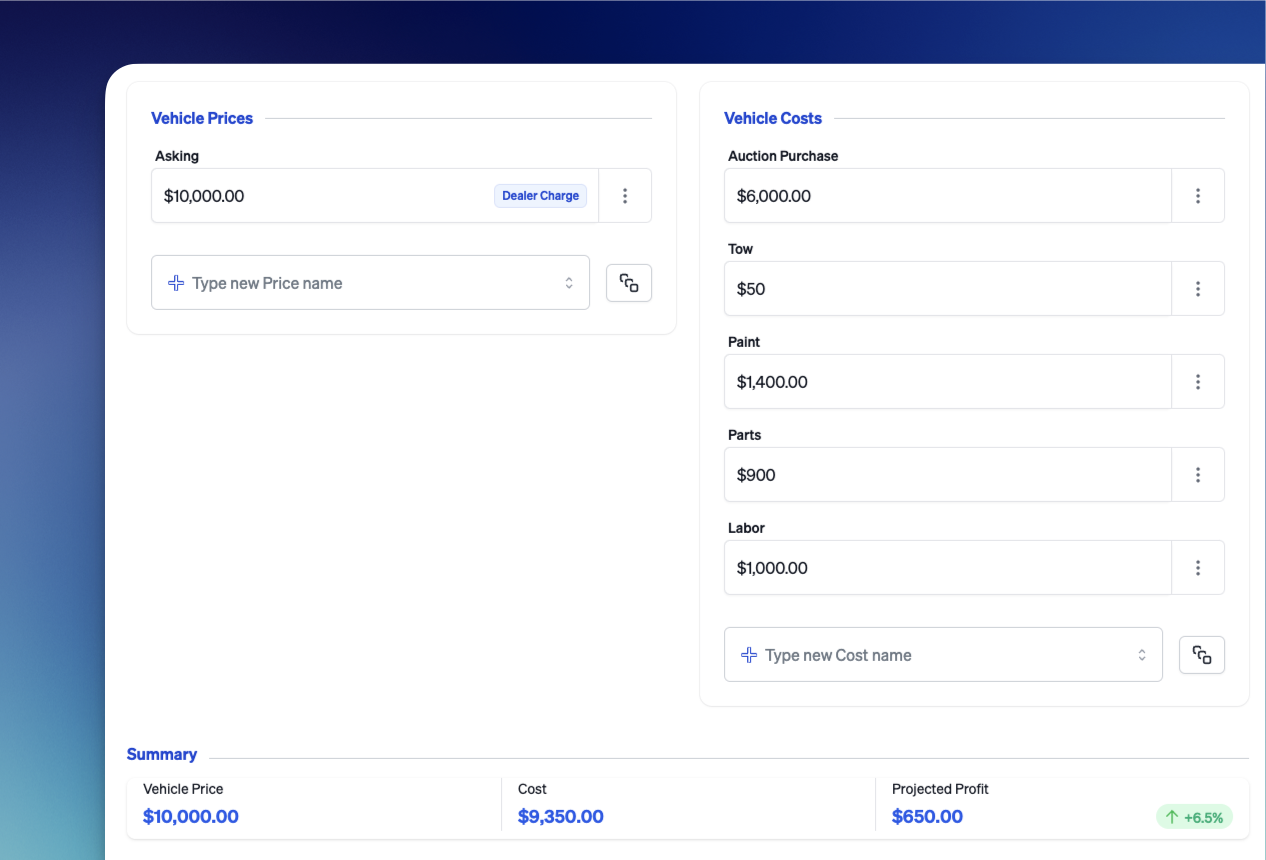Open the Labor cost kebab menu

coord(1198,567)
